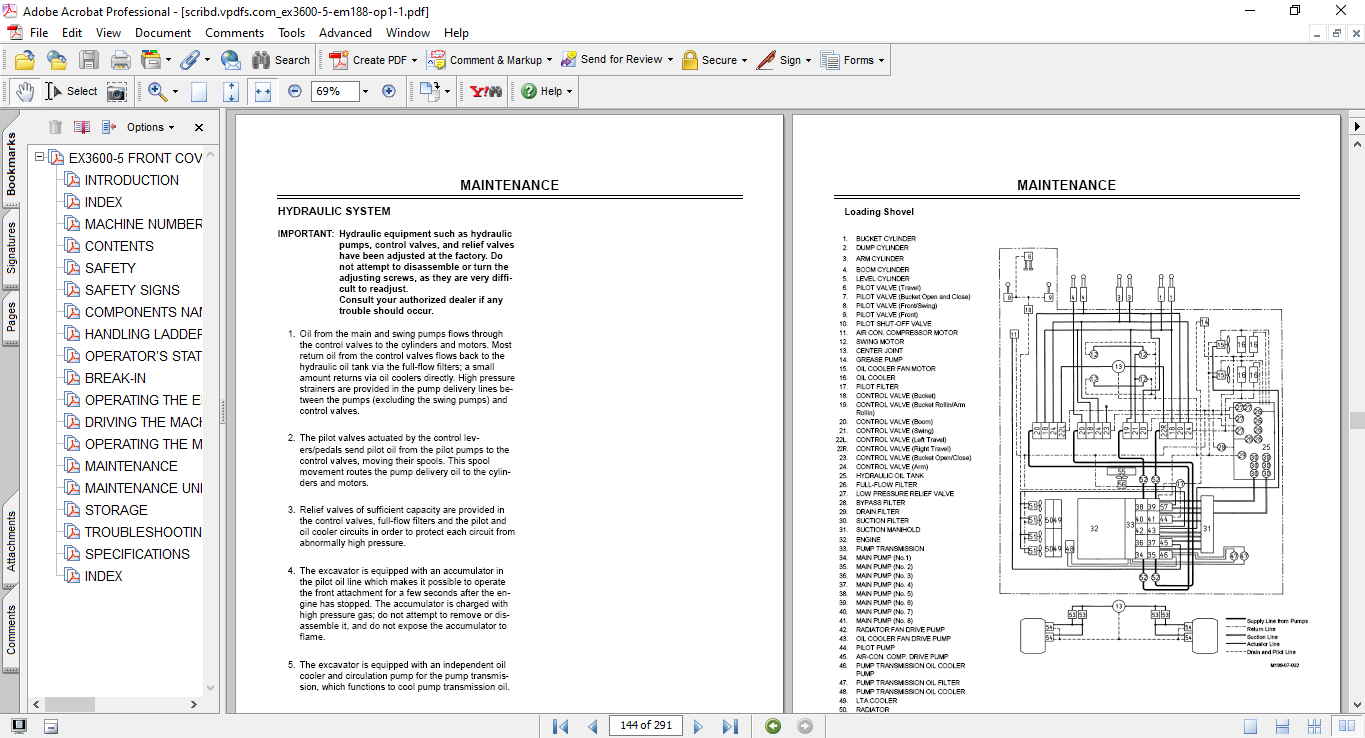Select the Hand tool
This screenshot has width=1365, height=738.
point(24,91)
